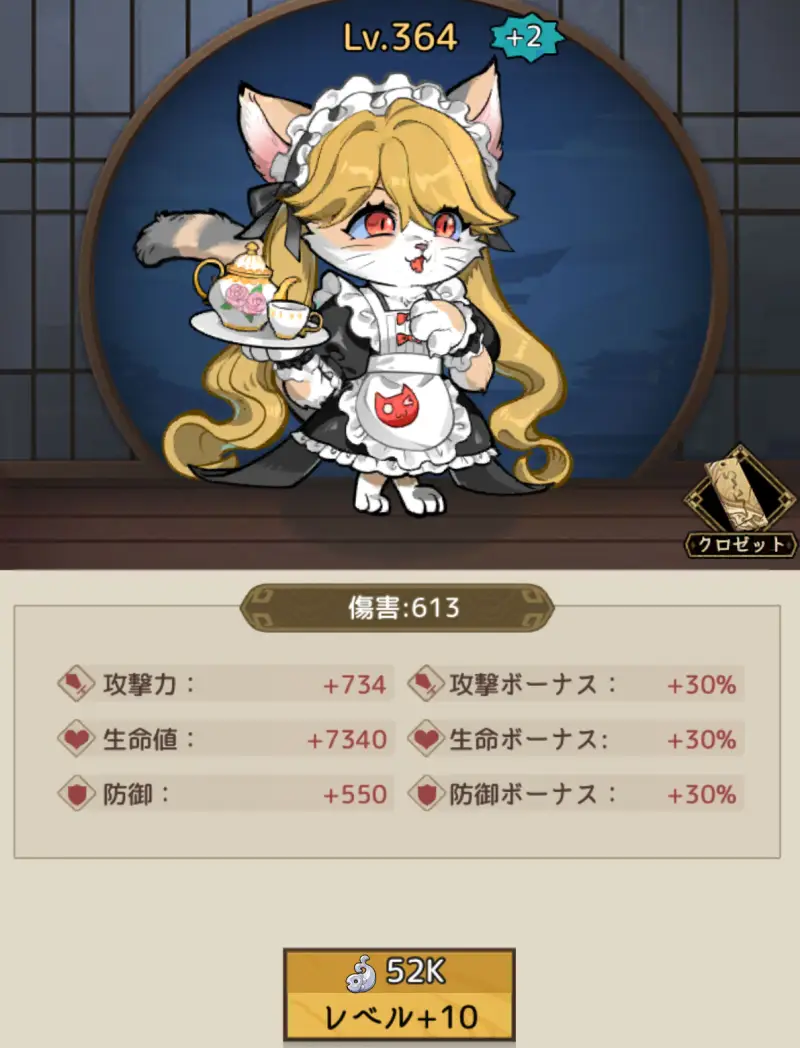
Task: Click the 防御 shield icon
Action: [76, 794]
